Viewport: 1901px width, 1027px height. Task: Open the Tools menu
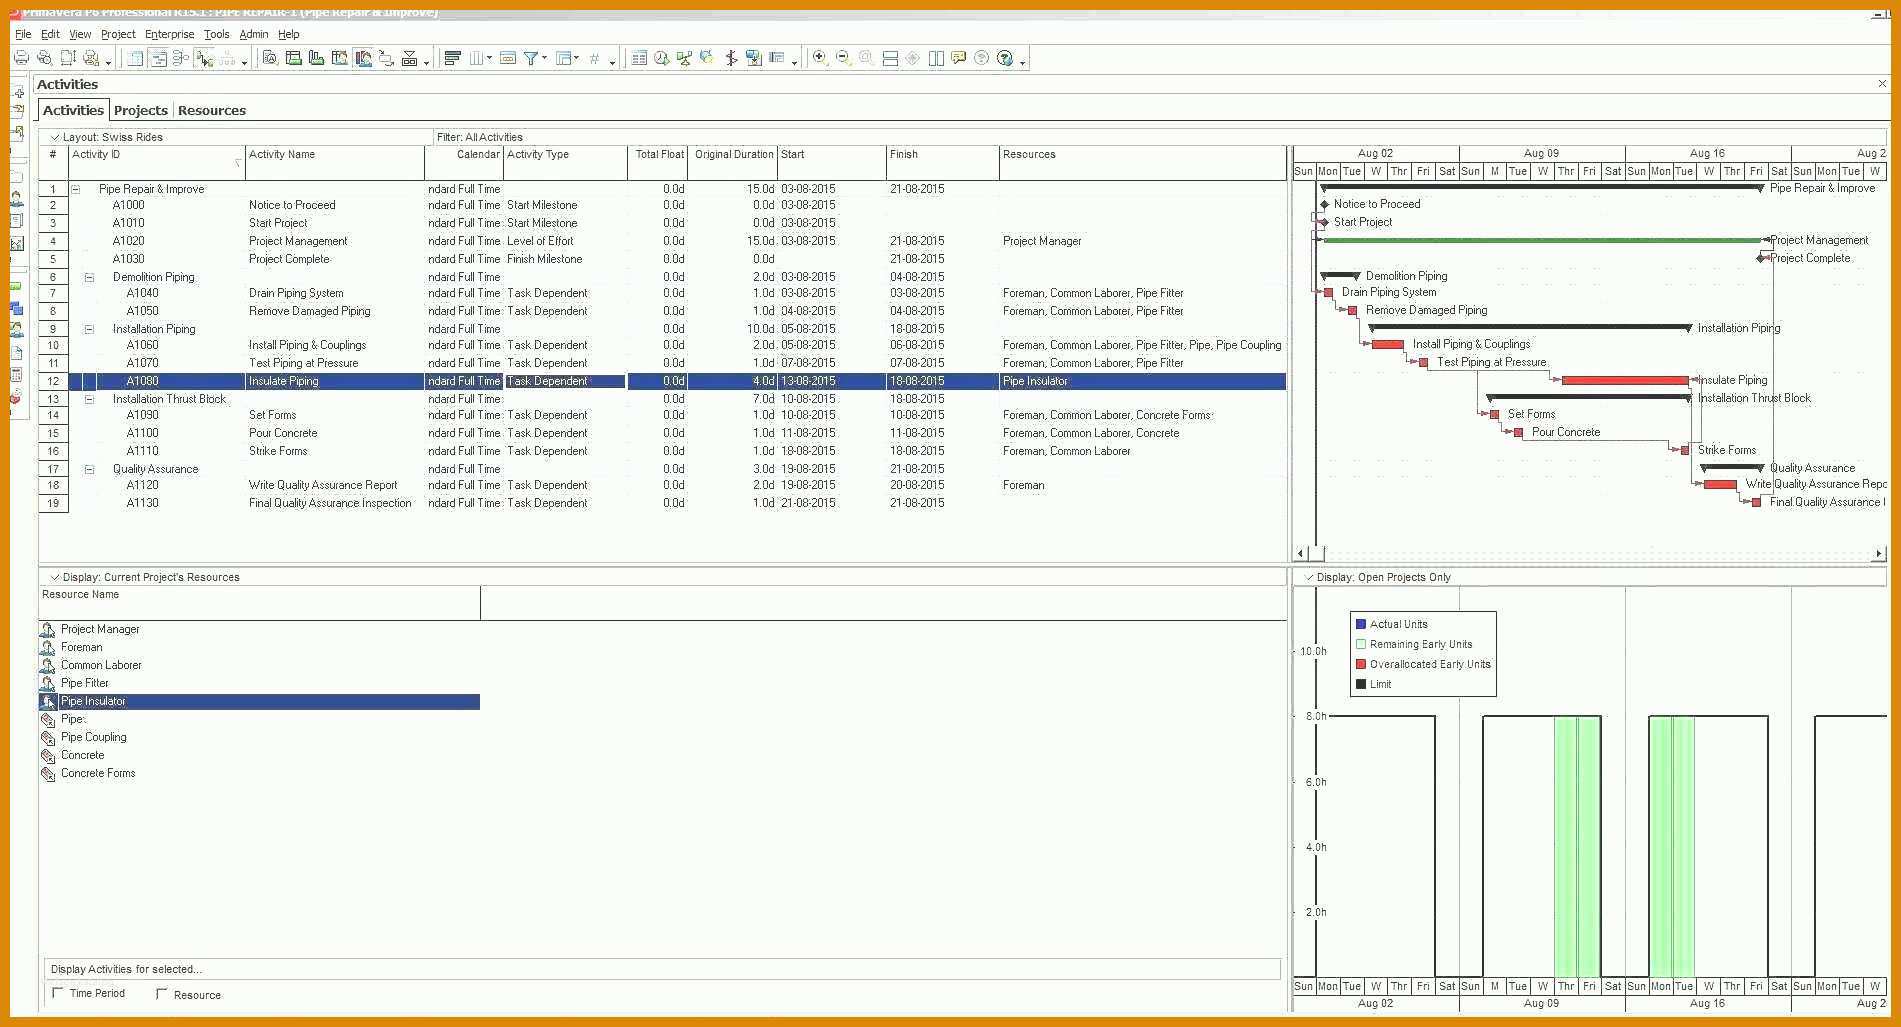coord(216,34)
